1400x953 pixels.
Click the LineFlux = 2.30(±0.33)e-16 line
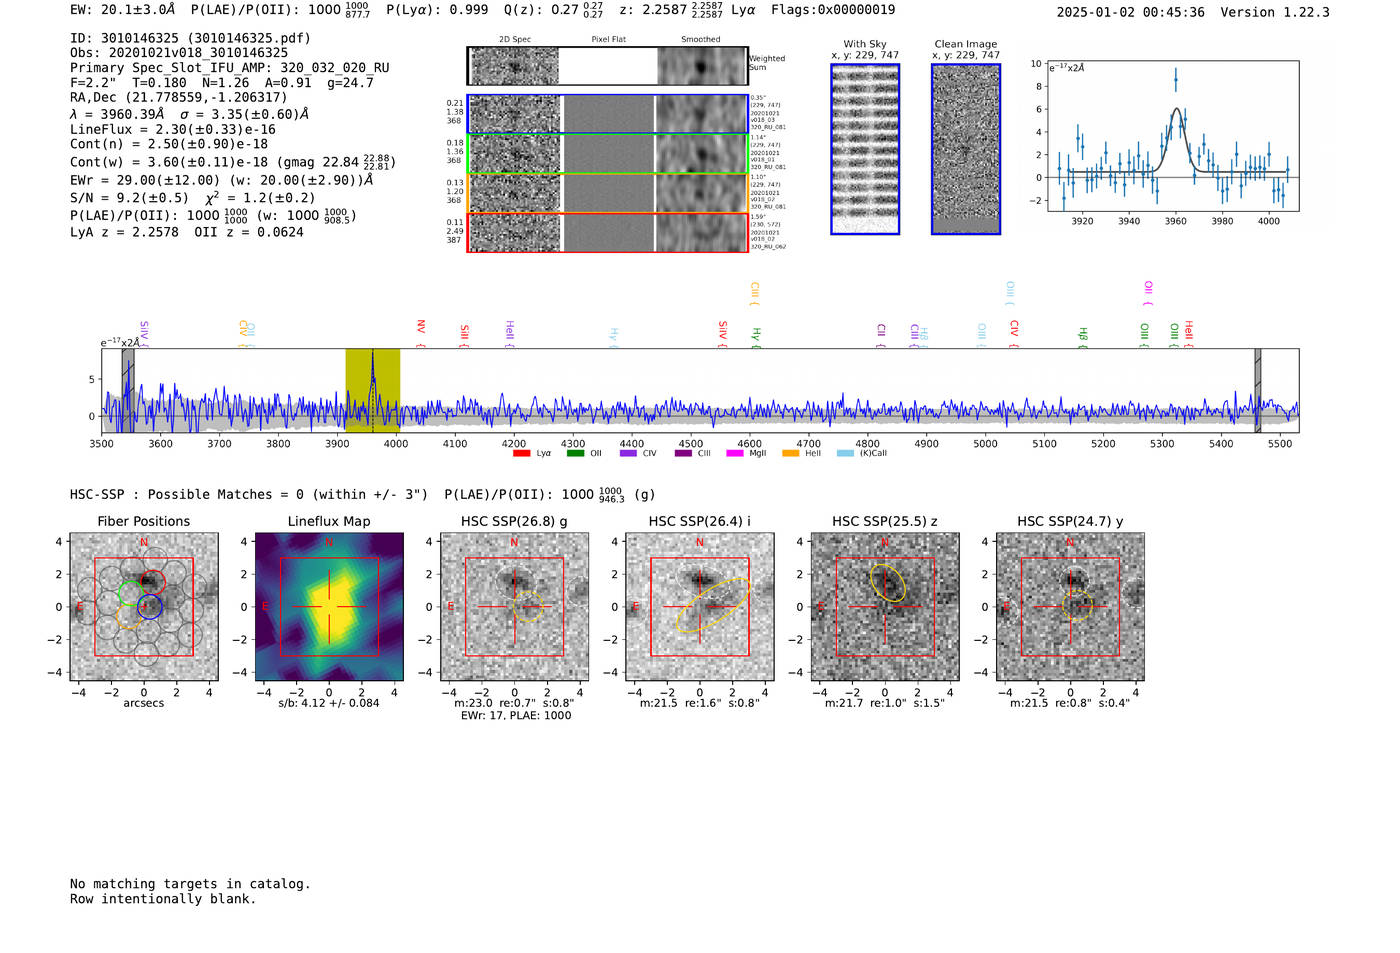[x=173, y=129]
